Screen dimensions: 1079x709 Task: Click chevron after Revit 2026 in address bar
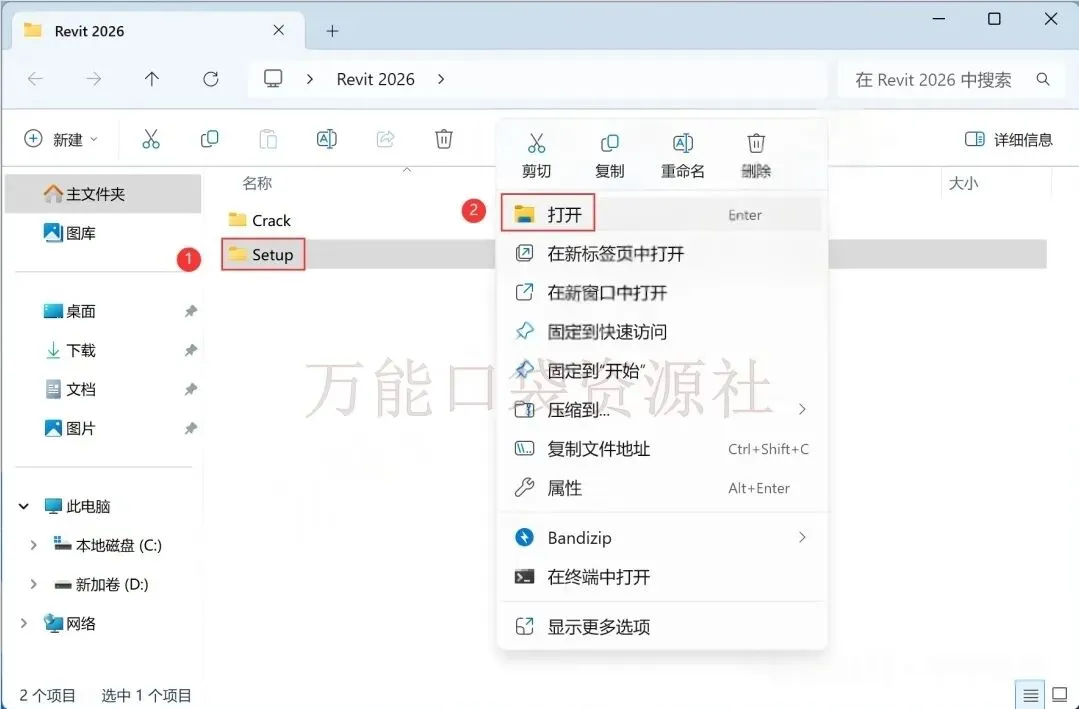click(441, 79)
